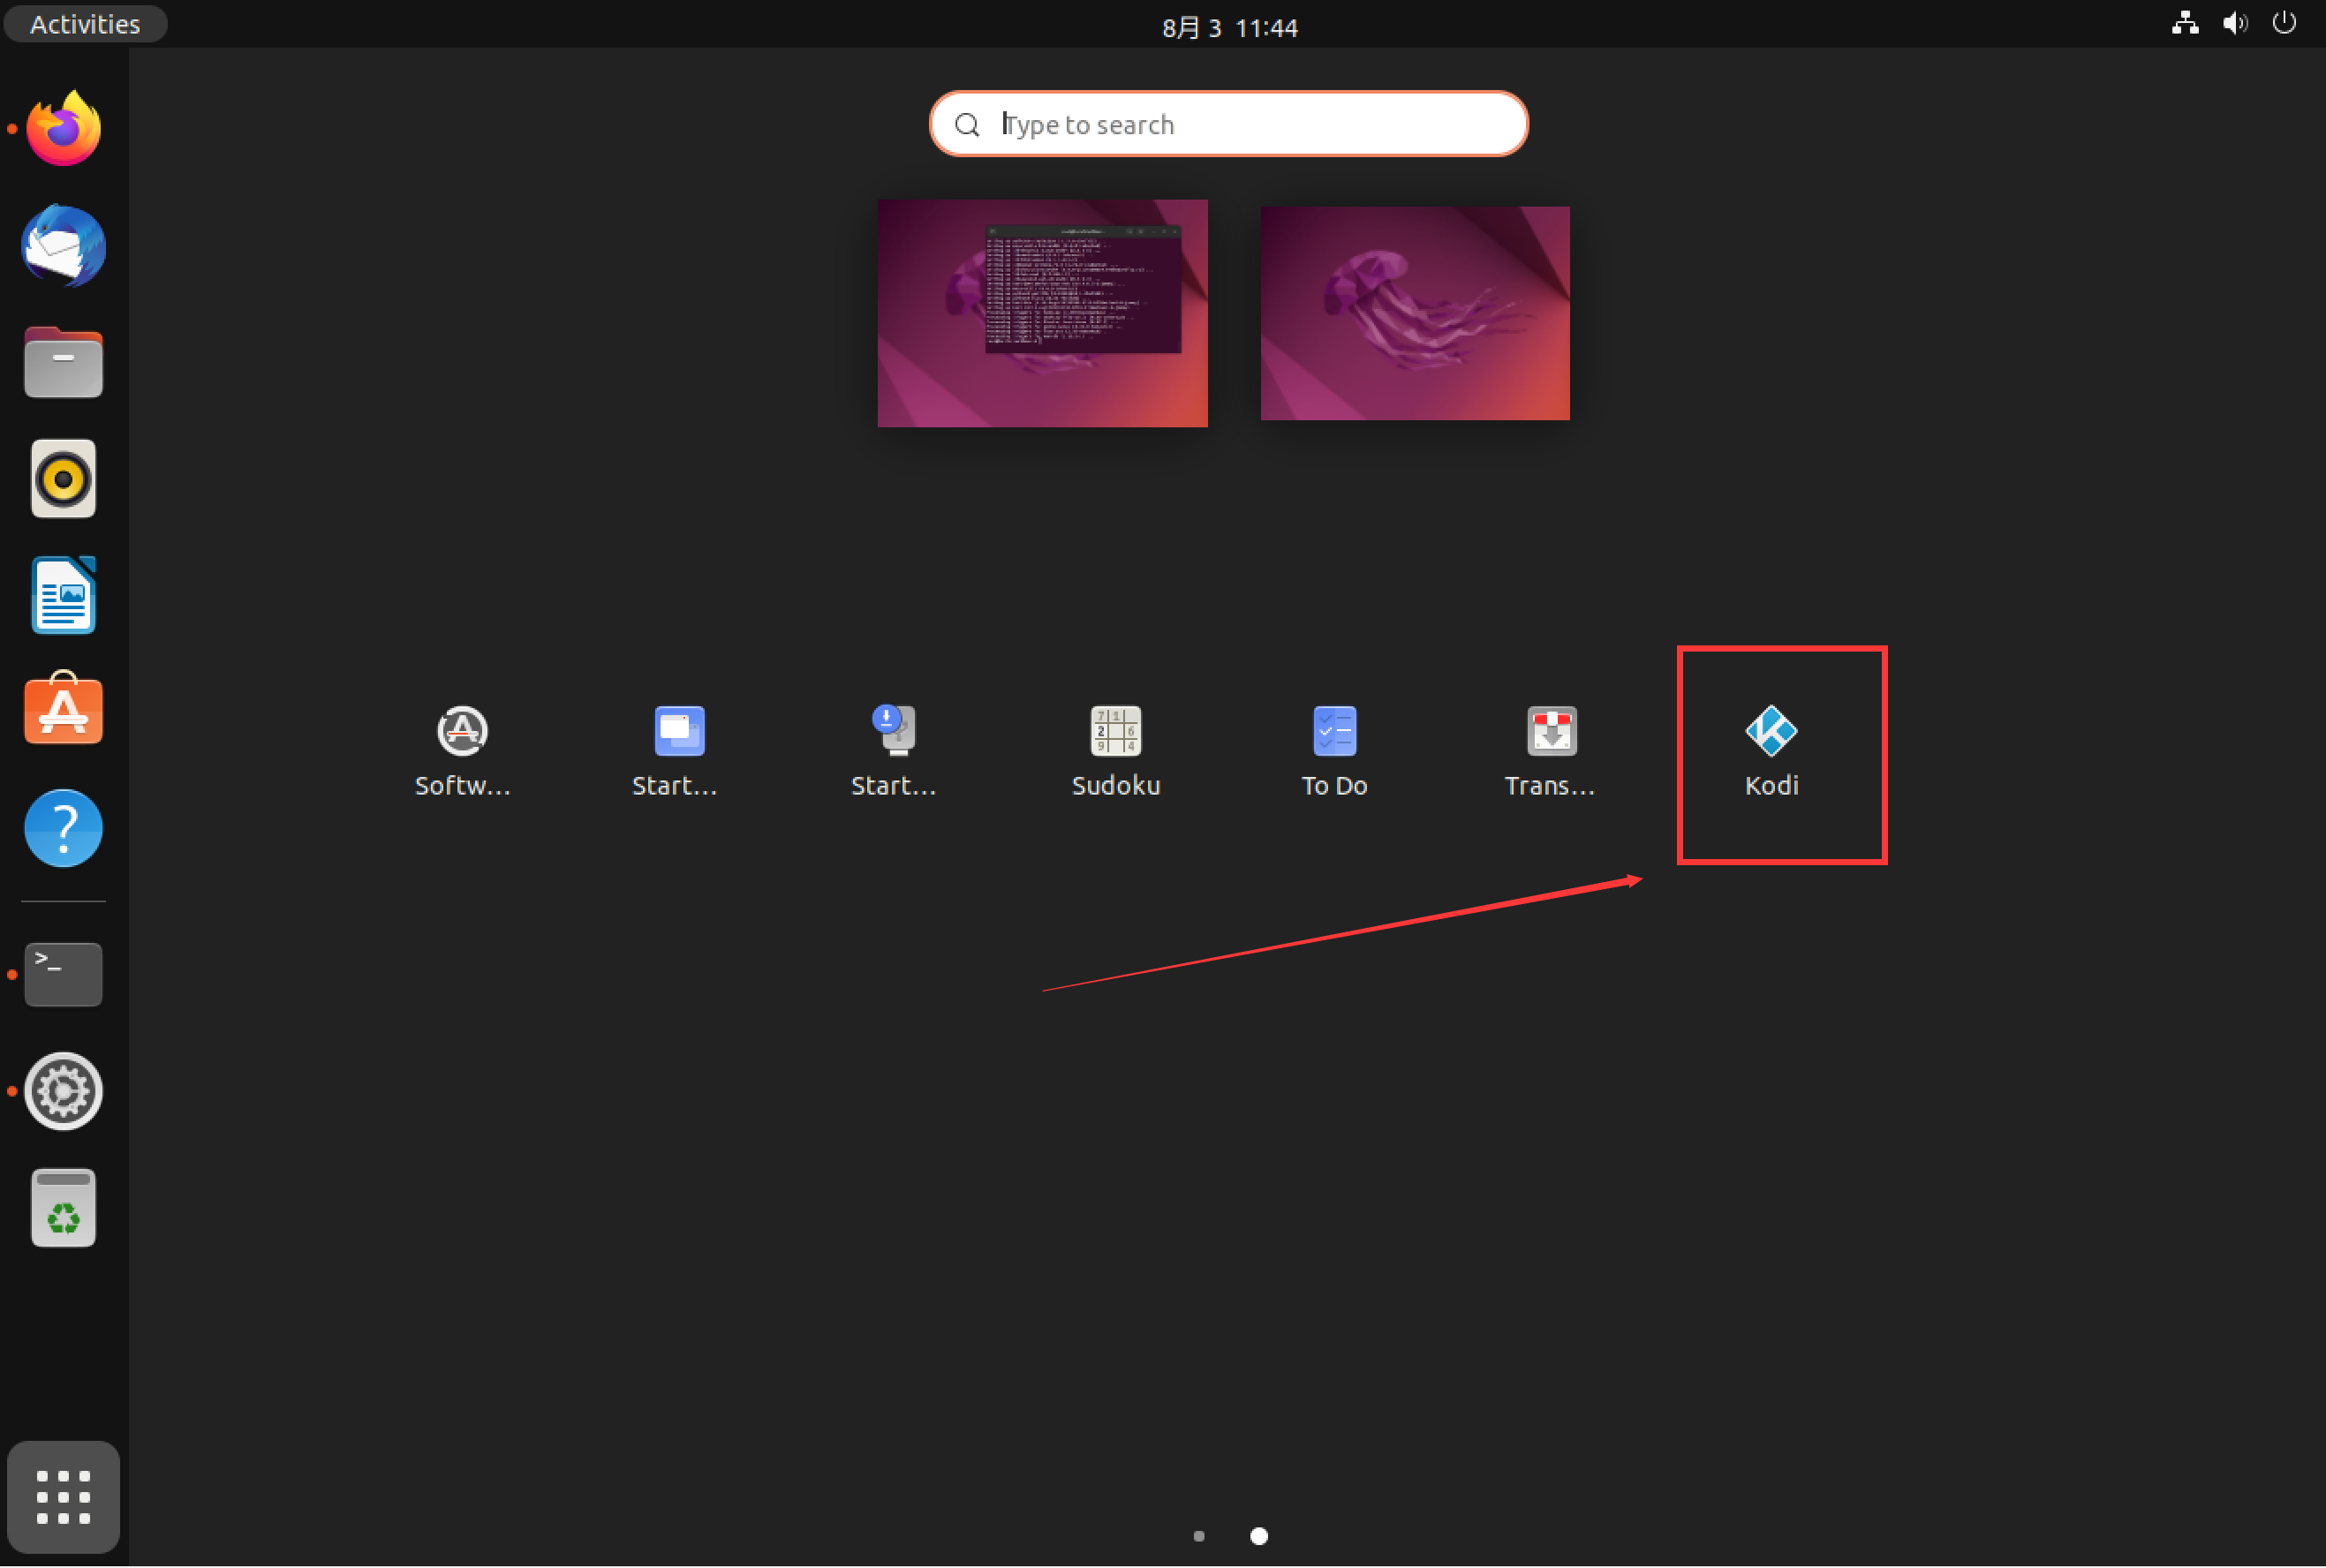Open the Sudoku game

click(x=1115, y=733)
